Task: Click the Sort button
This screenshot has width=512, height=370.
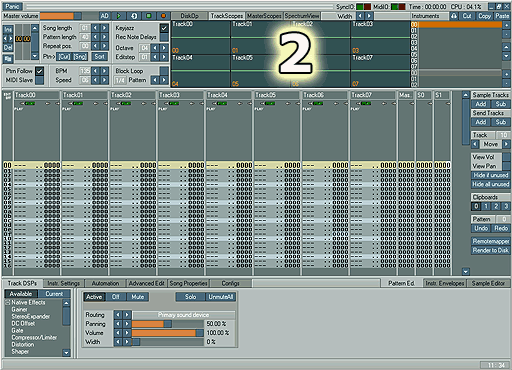Action: pyautogui.click(x=100, y=56)
